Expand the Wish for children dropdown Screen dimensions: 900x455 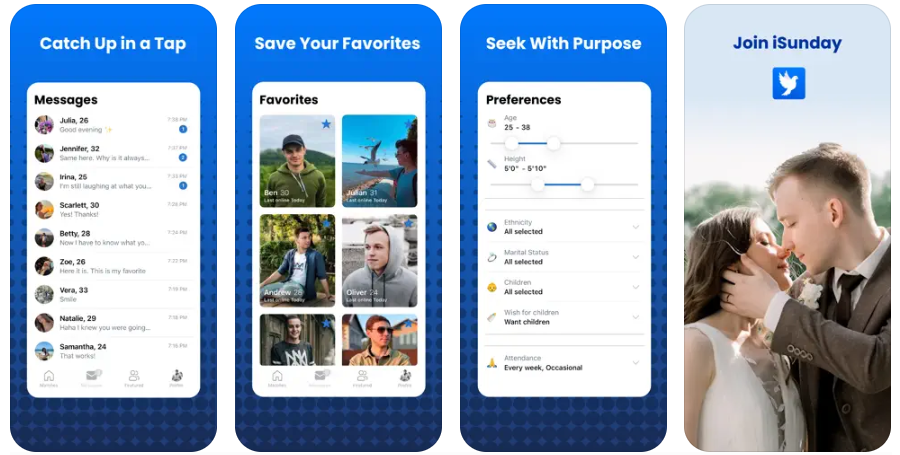point(564,317)
